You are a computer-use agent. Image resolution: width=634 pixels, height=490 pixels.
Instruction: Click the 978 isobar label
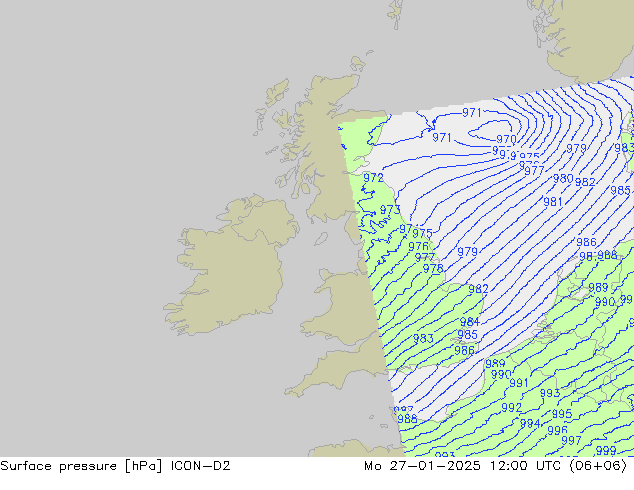click(433, 268)
